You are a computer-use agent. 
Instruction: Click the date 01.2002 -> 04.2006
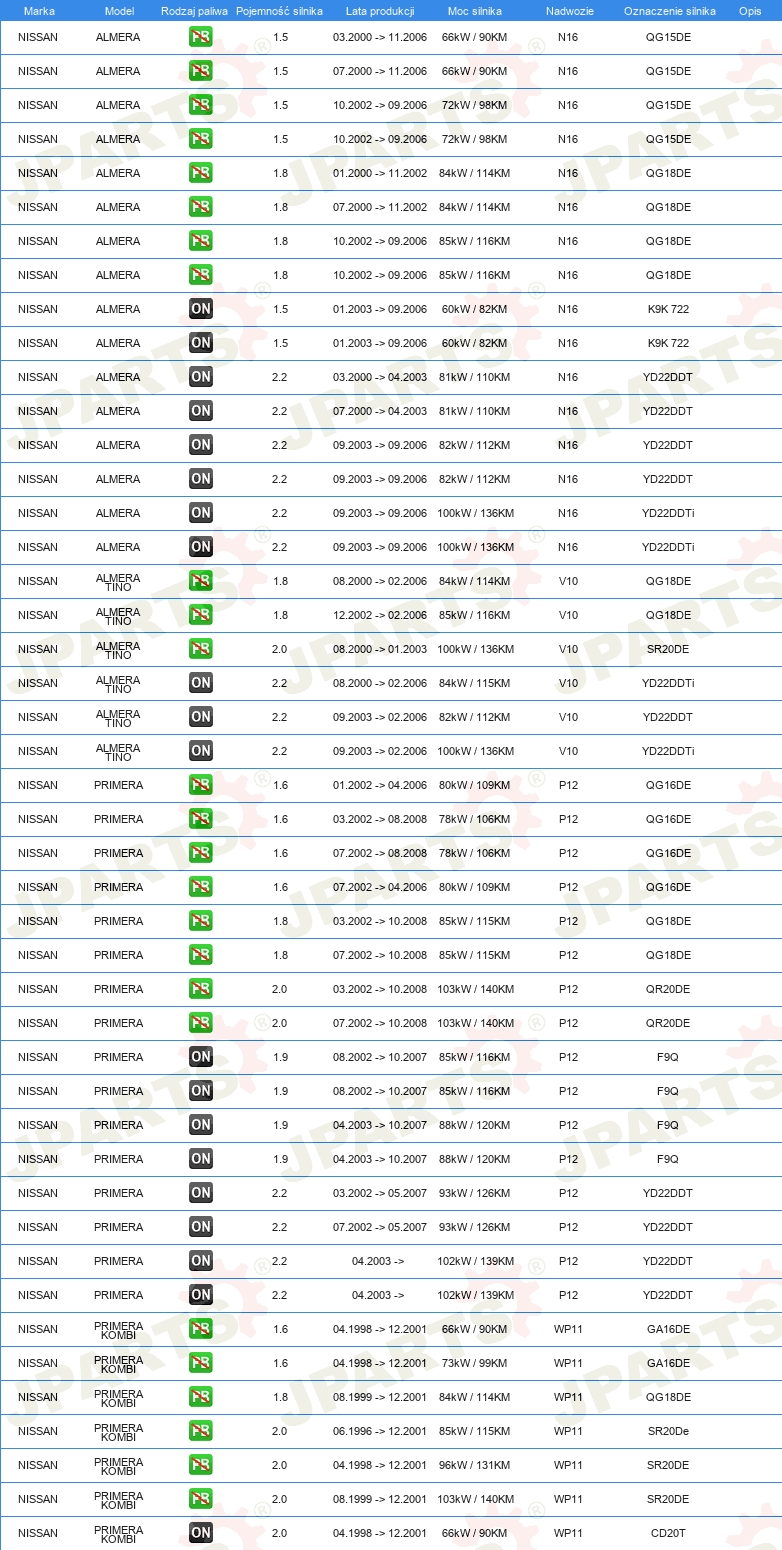[x=380, y=785]
